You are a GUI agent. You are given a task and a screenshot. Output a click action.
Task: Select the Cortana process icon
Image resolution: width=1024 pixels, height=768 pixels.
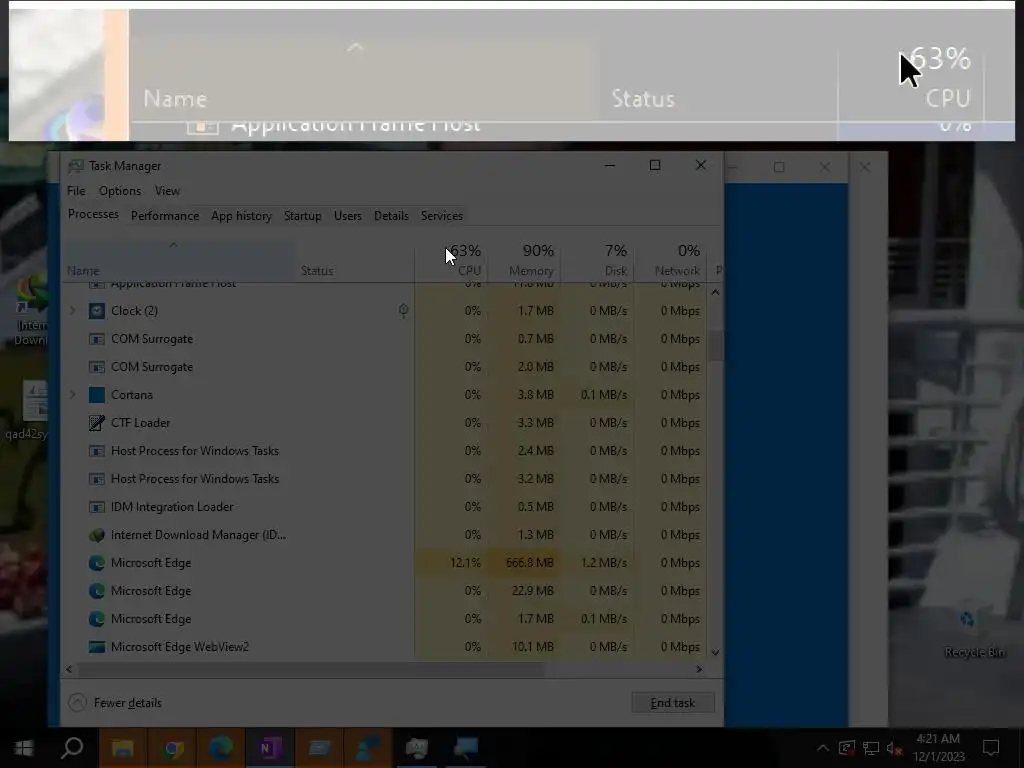pyautogui.click(x=97, y=394)
